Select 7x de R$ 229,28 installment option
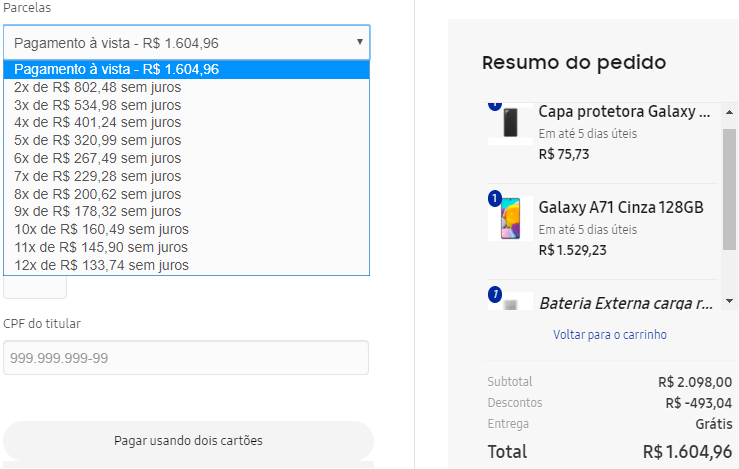This screenshot has height=469, width=739. 97,176
